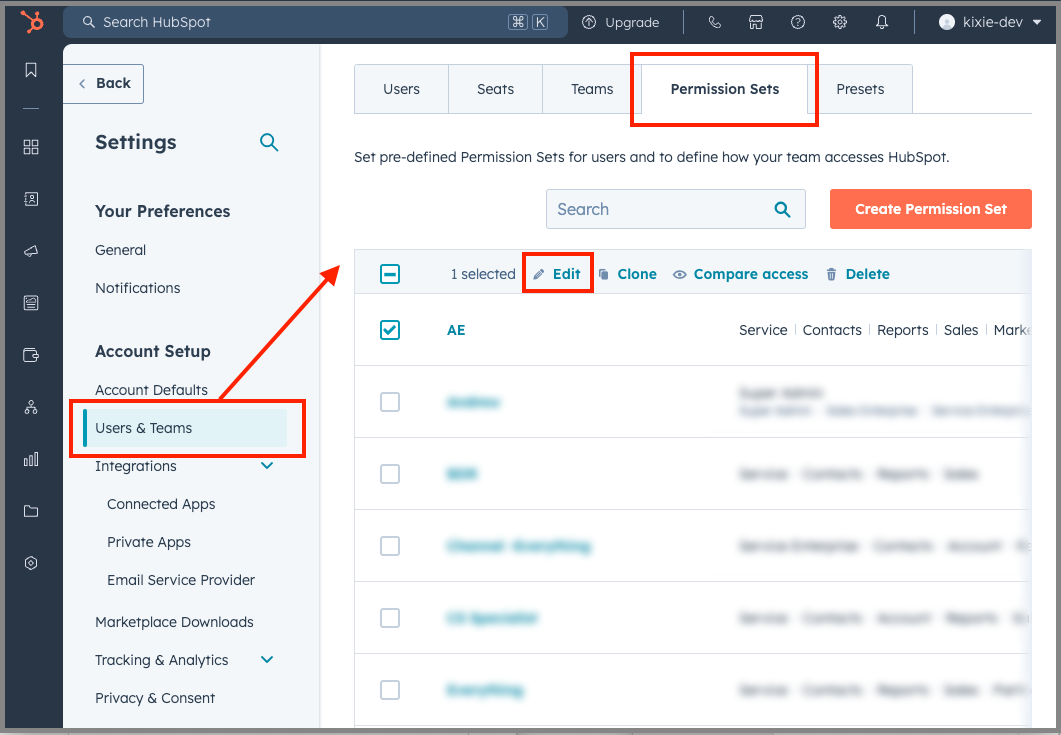Toggle the header select-all checkbox

(x=390, y=274)
